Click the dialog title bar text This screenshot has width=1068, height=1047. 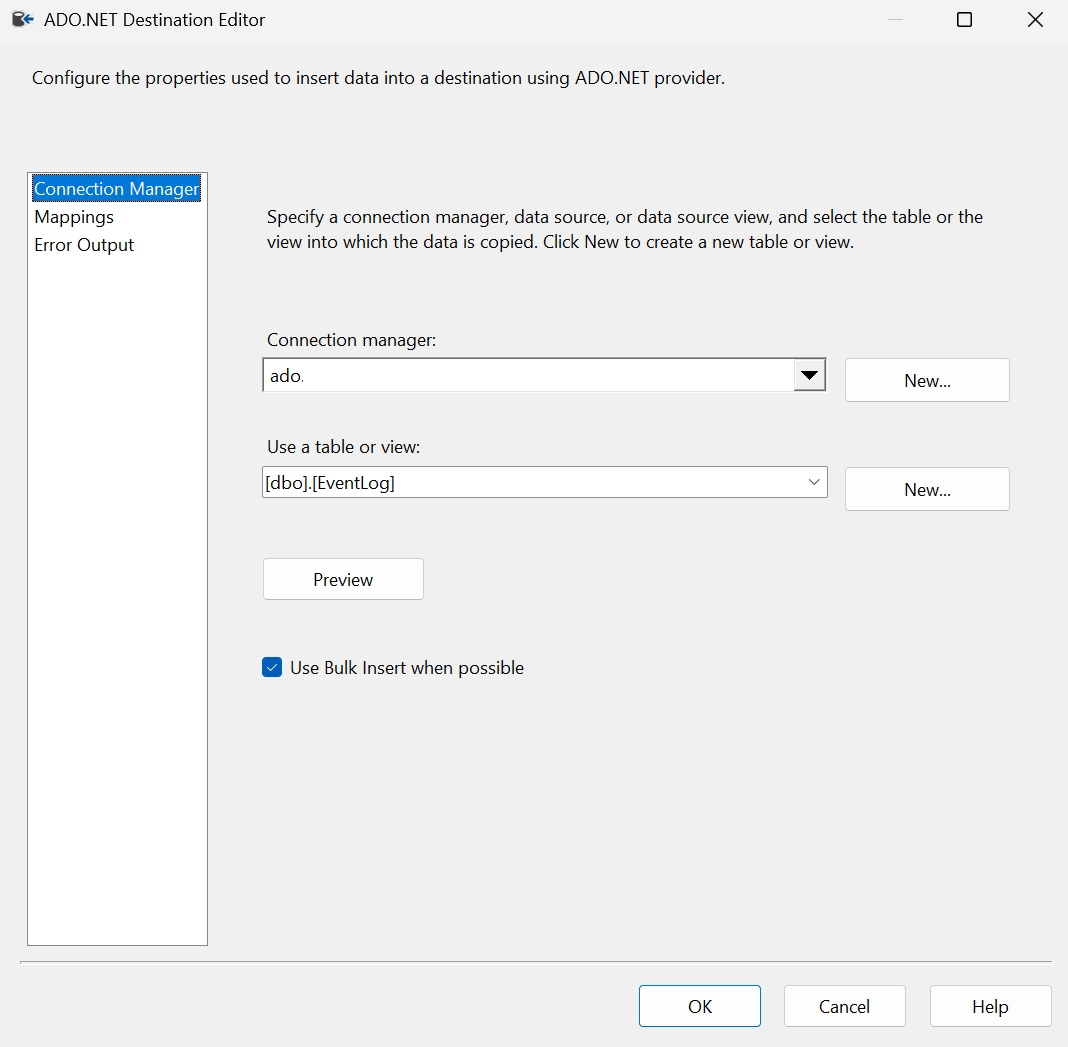pos(154,19)
